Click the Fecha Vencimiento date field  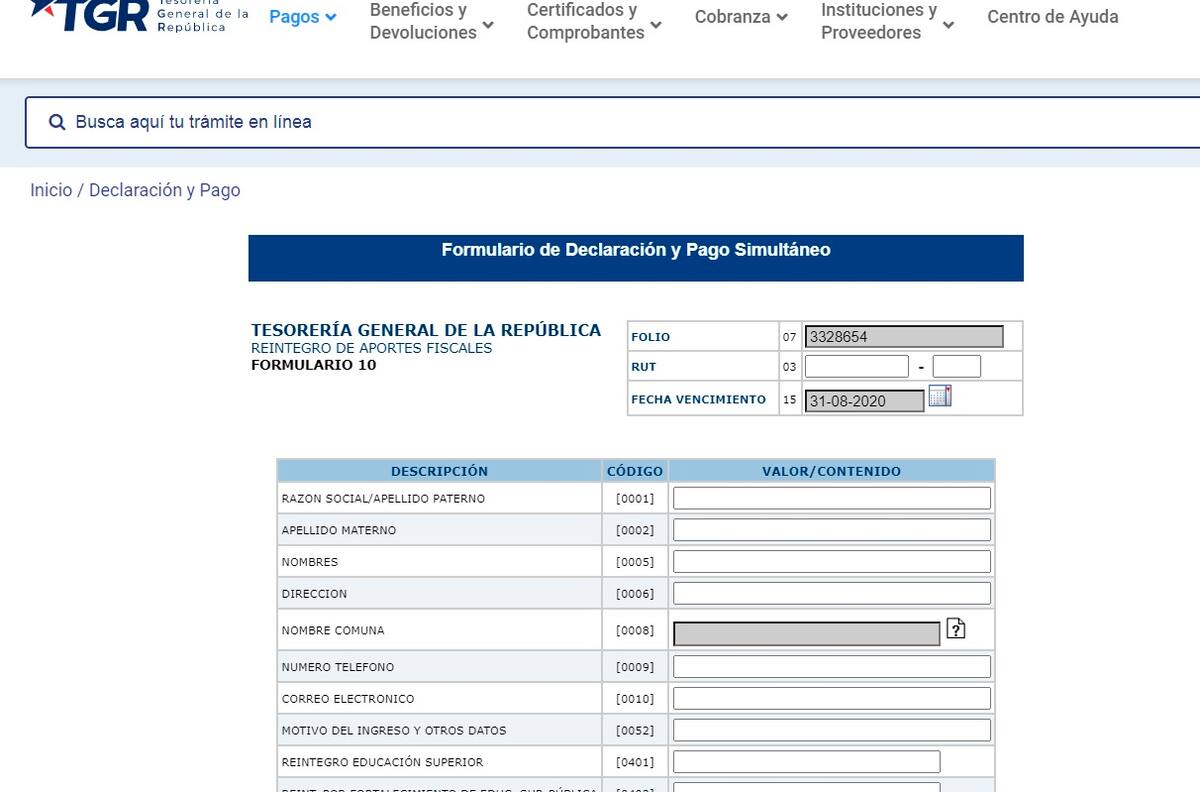[x=865, y=401]
